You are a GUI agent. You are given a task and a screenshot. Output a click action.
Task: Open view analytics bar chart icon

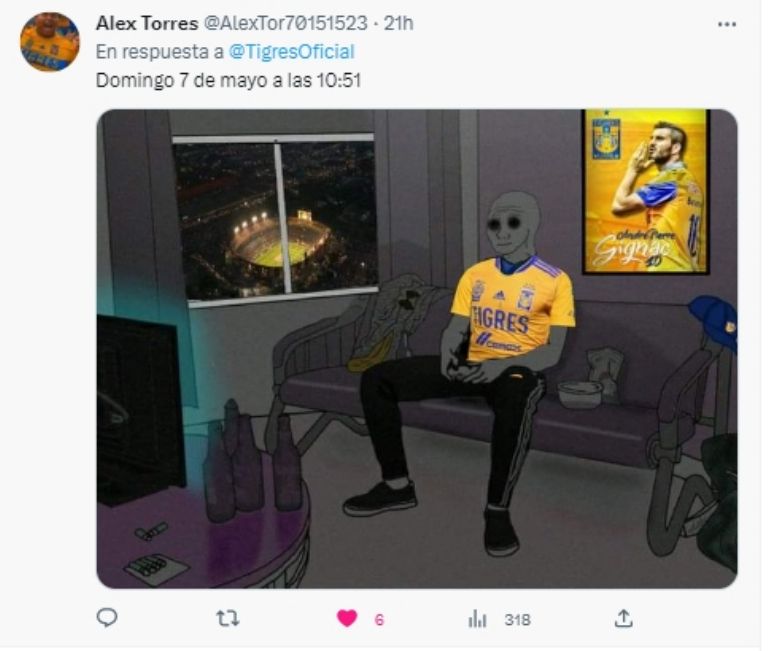[477, 620]
